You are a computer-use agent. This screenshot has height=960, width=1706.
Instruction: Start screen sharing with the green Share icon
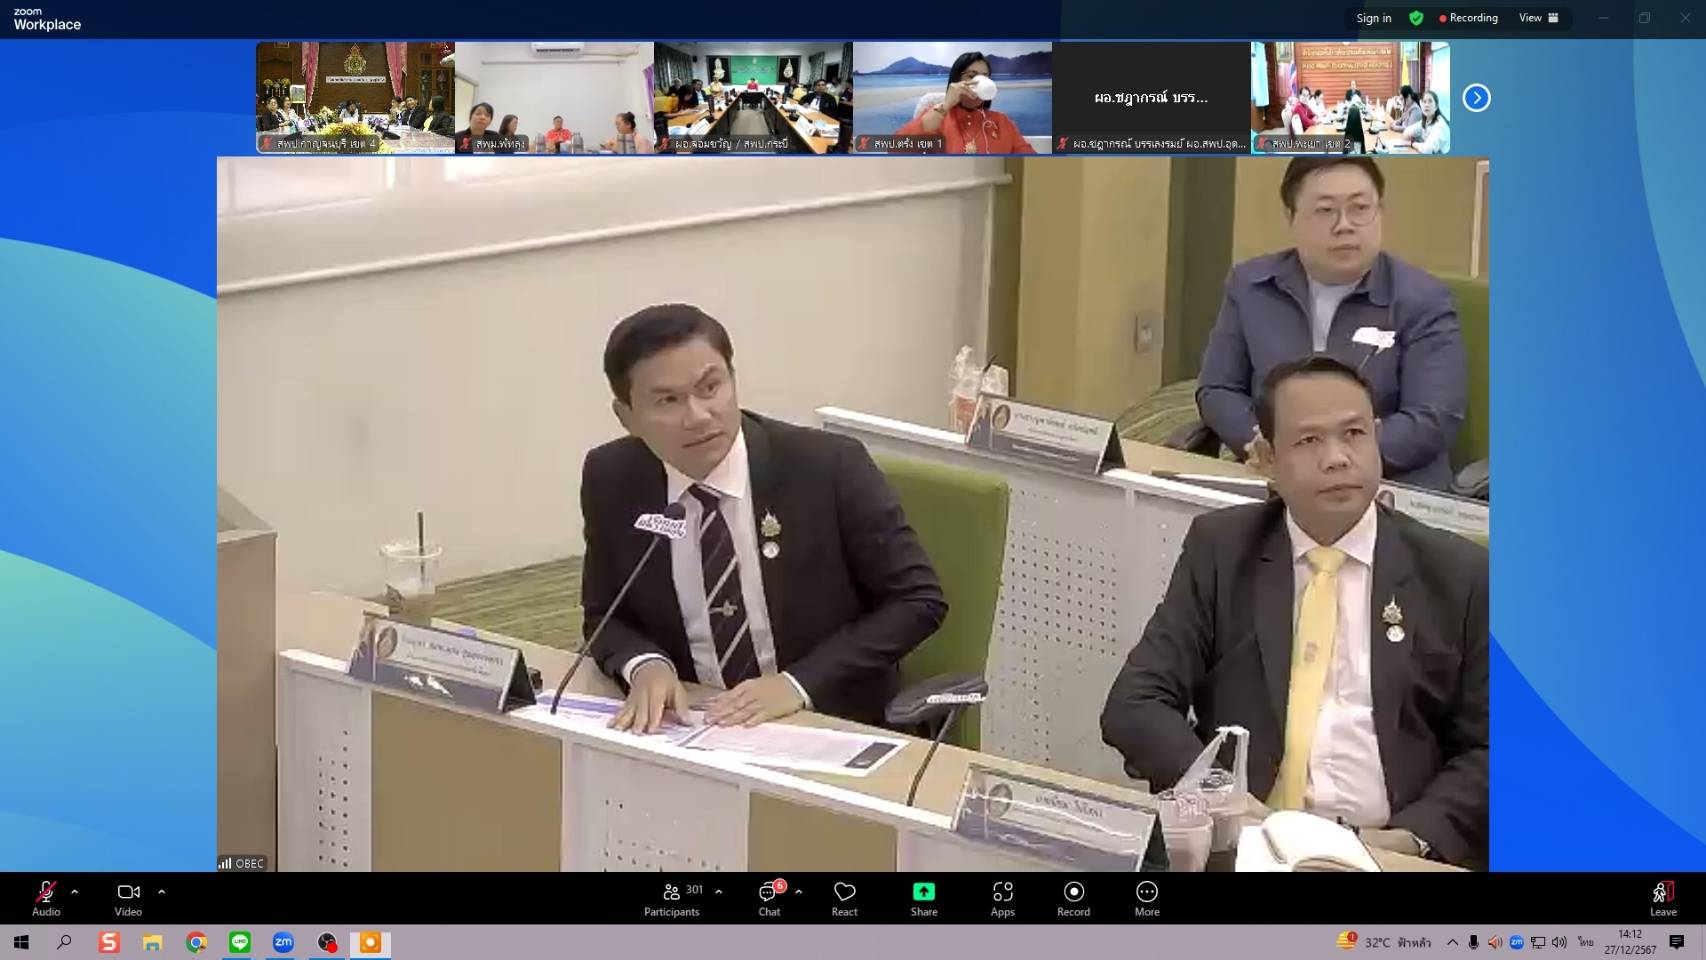[x=923, y=891]
